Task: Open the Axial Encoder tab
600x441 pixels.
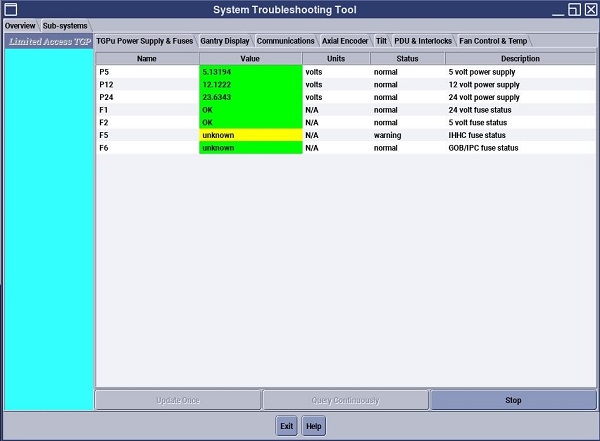Action: (x=345, y=41)
